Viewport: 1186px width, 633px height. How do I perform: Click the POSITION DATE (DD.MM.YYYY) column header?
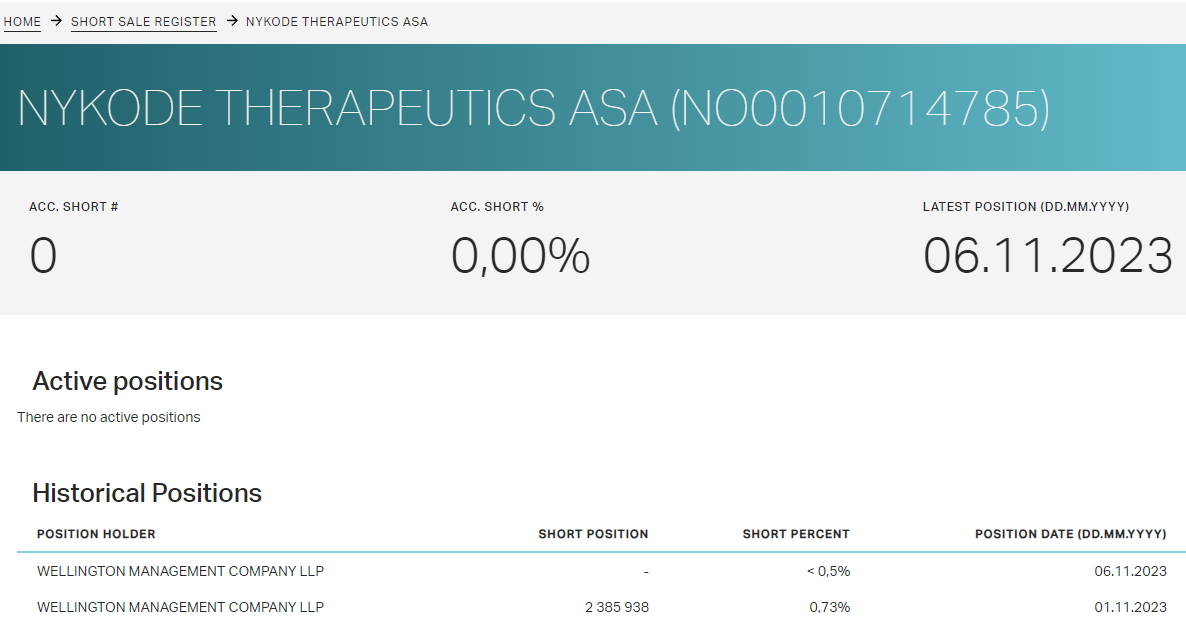(x=1071, y=534)
